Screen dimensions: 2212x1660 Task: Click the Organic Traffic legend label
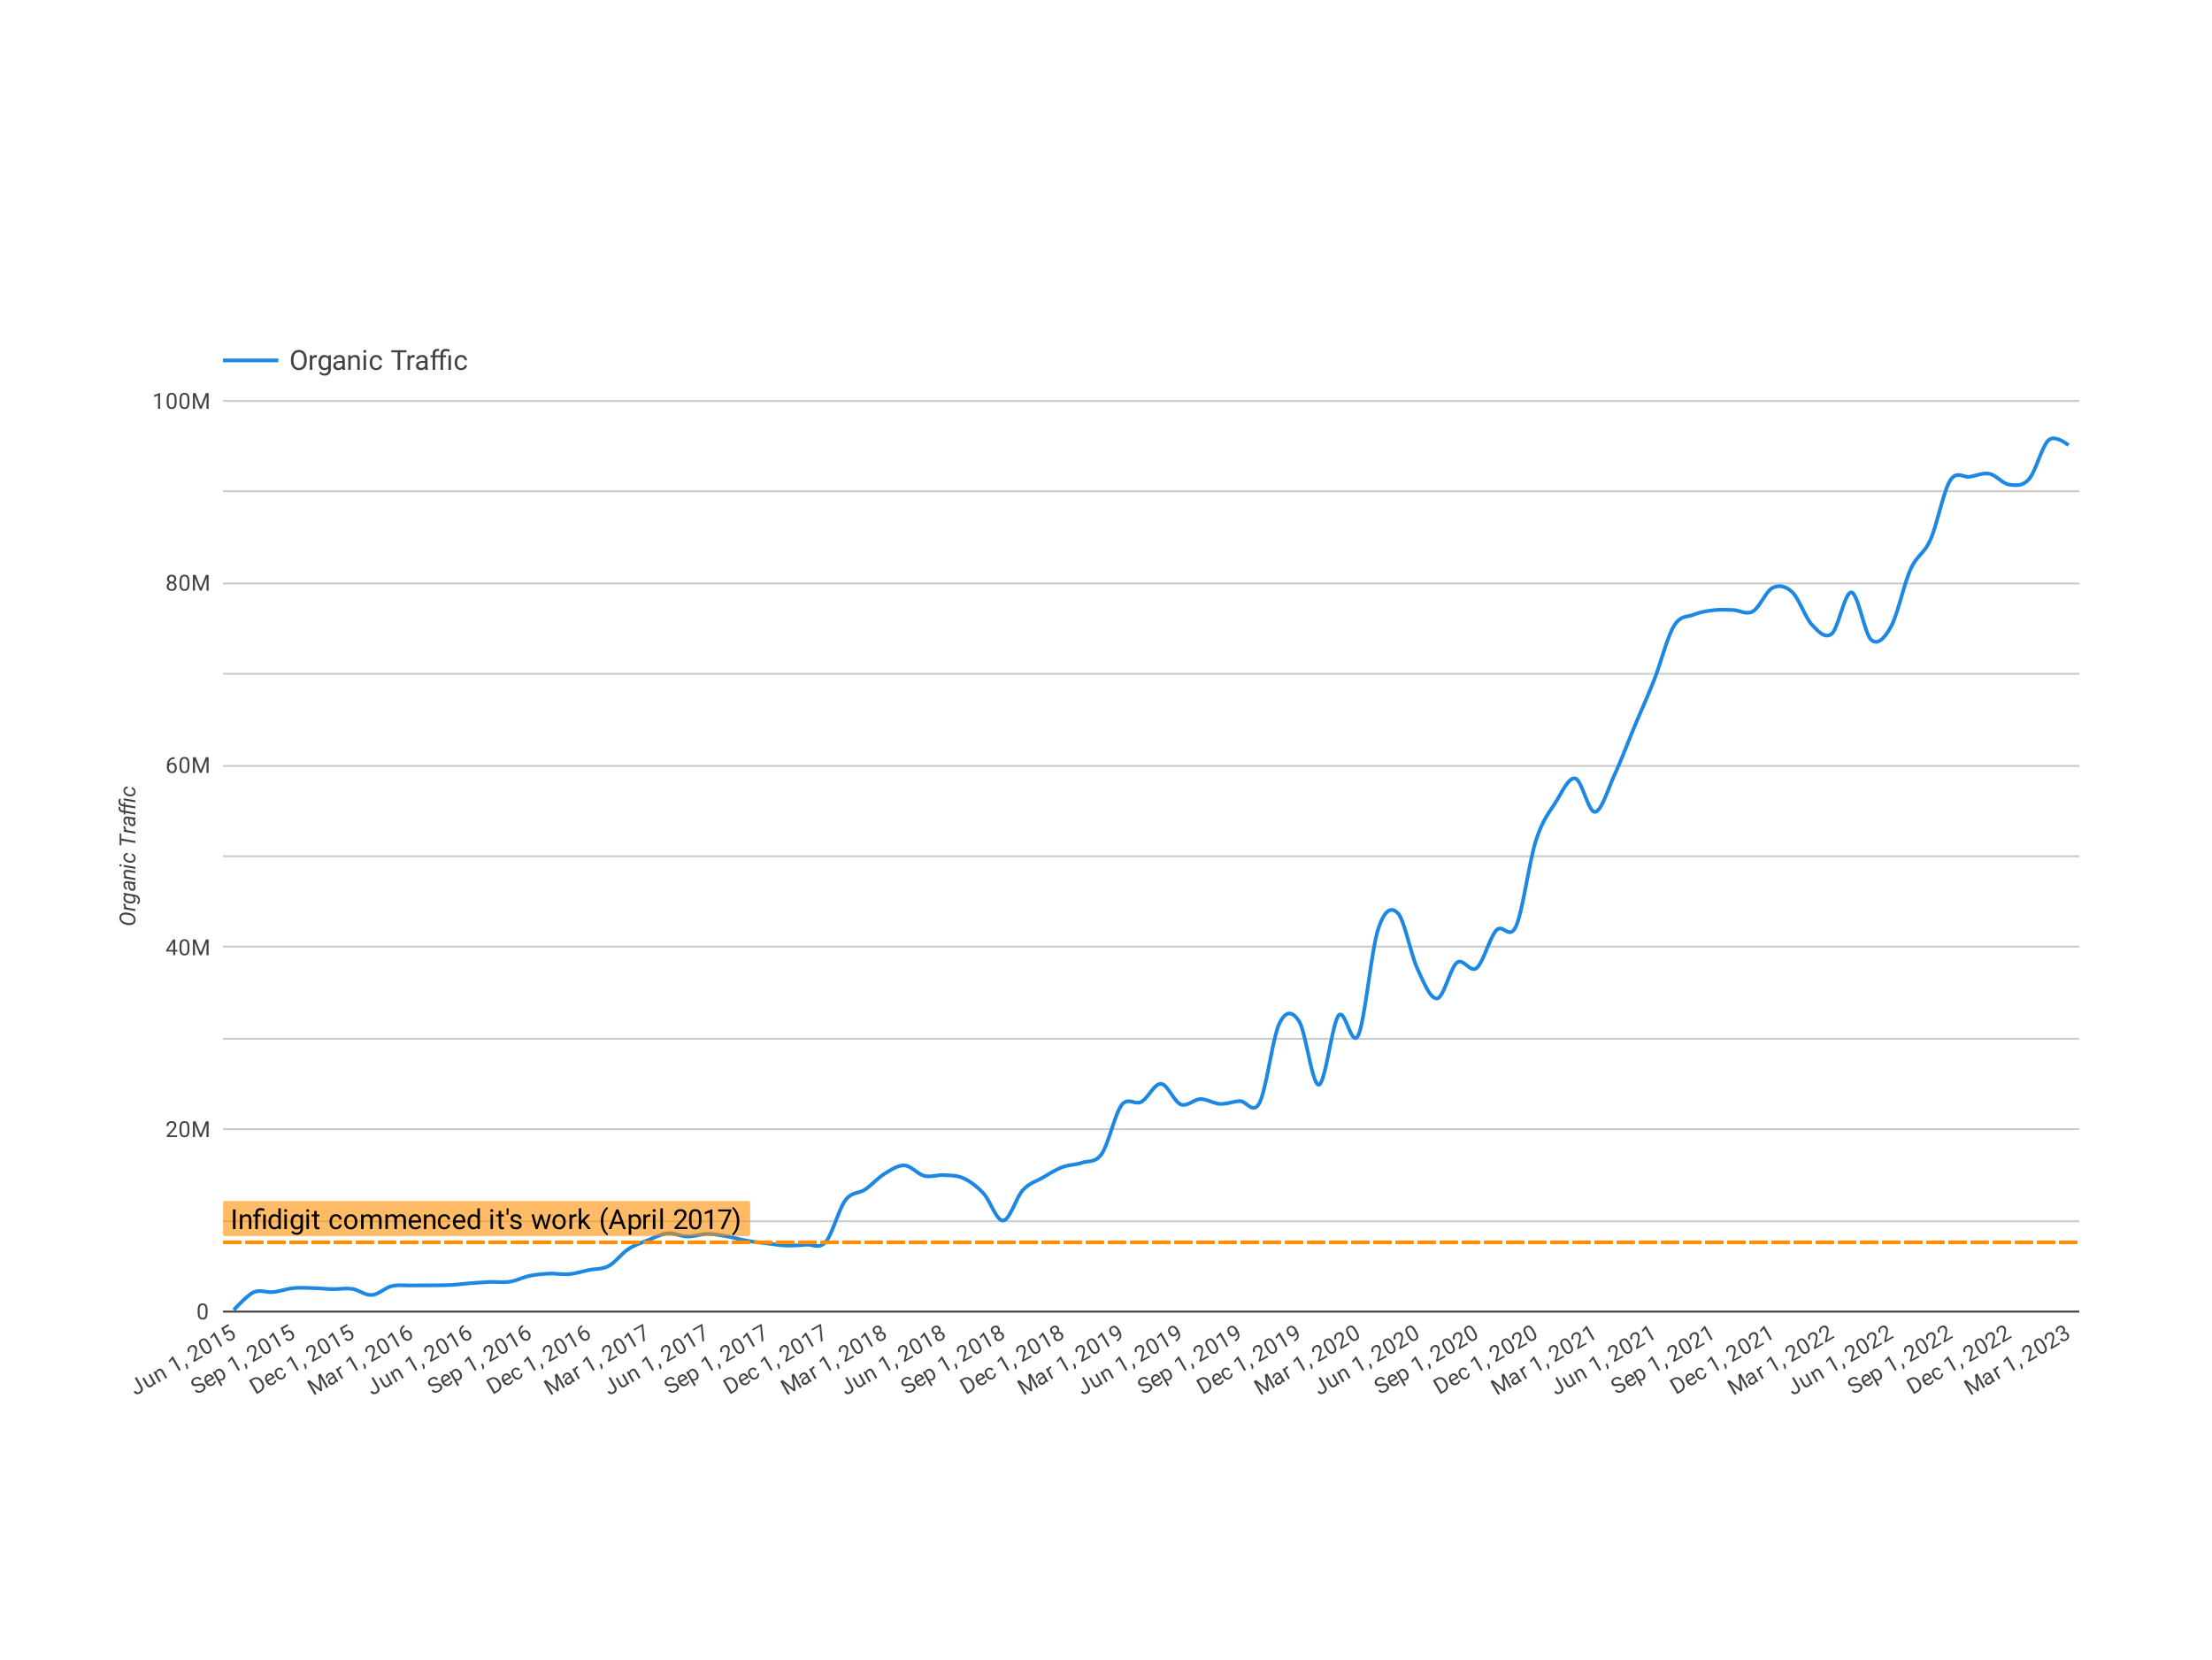pos(378,361)
